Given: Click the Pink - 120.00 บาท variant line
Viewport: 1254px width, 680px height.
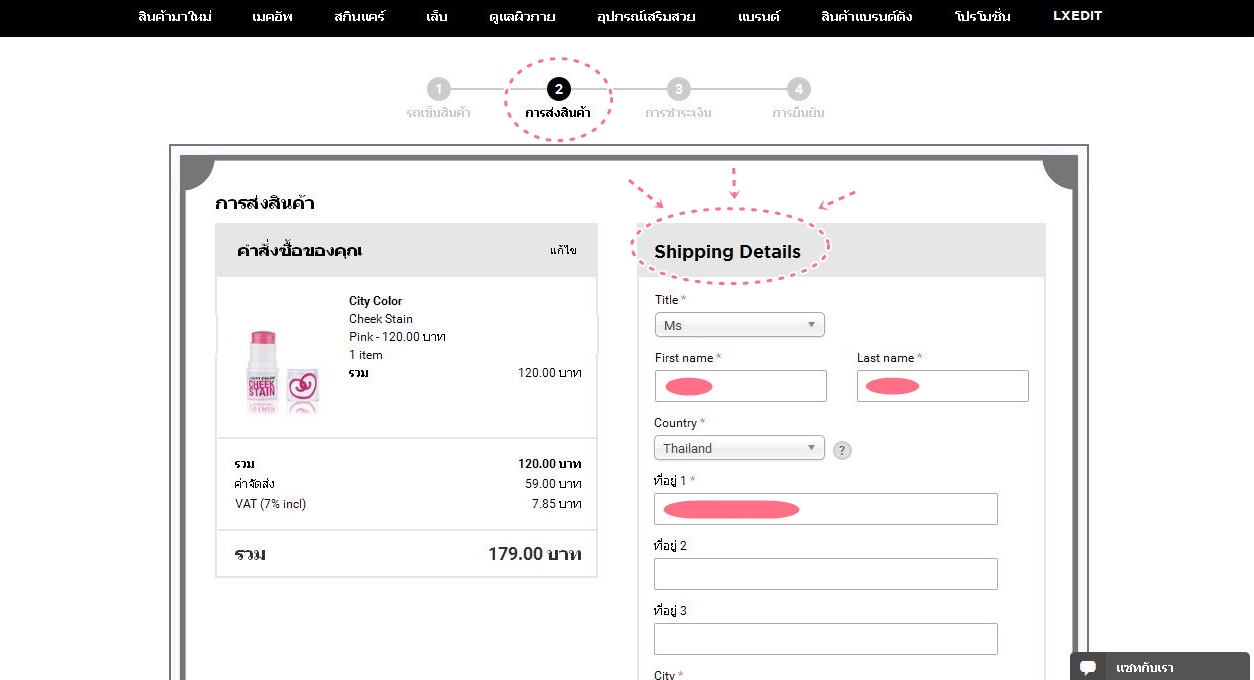Looking at the screenshot, I should (397, 337).
